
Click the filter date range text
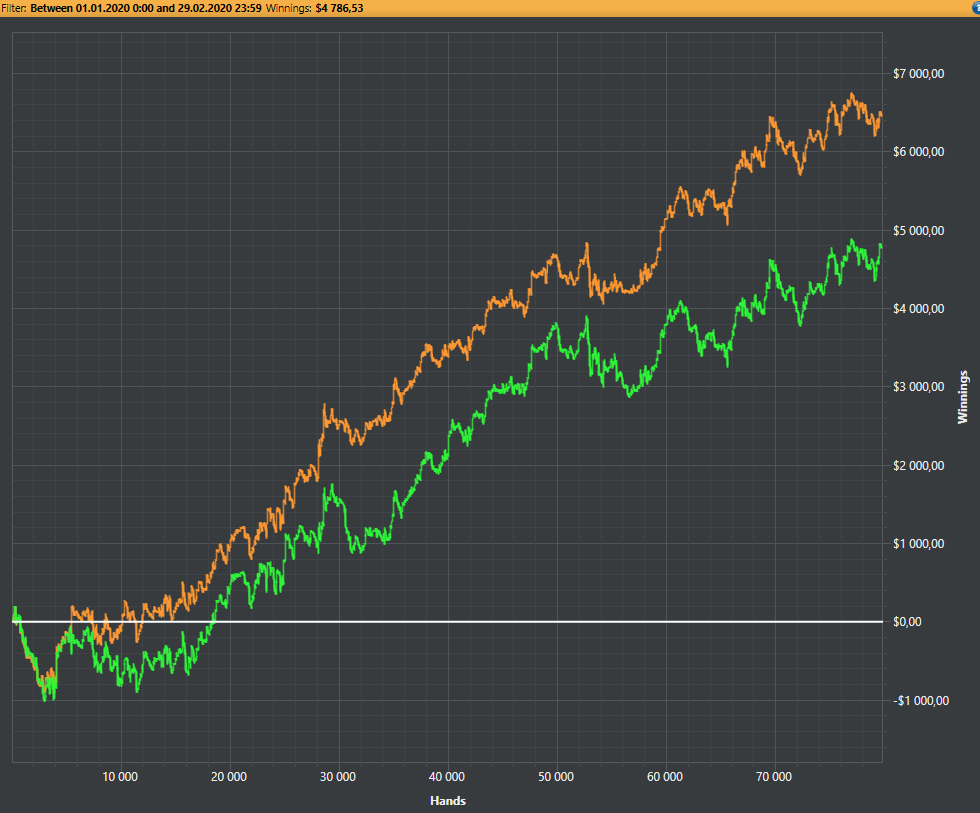[x=146, y=8]
